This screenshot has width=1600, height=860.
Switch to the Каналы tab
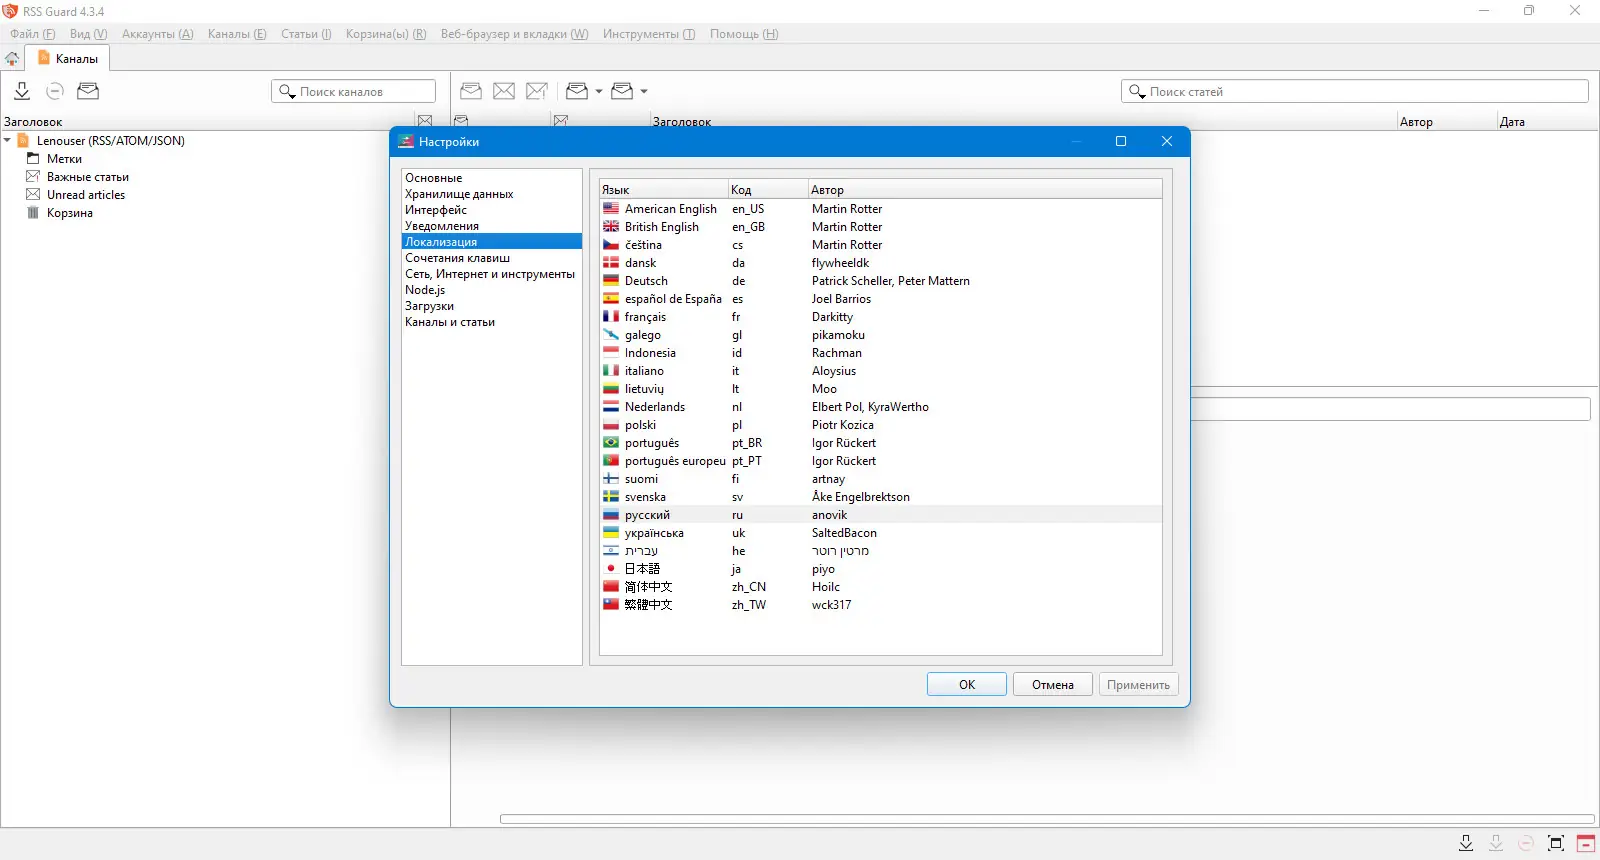(67, 59)
